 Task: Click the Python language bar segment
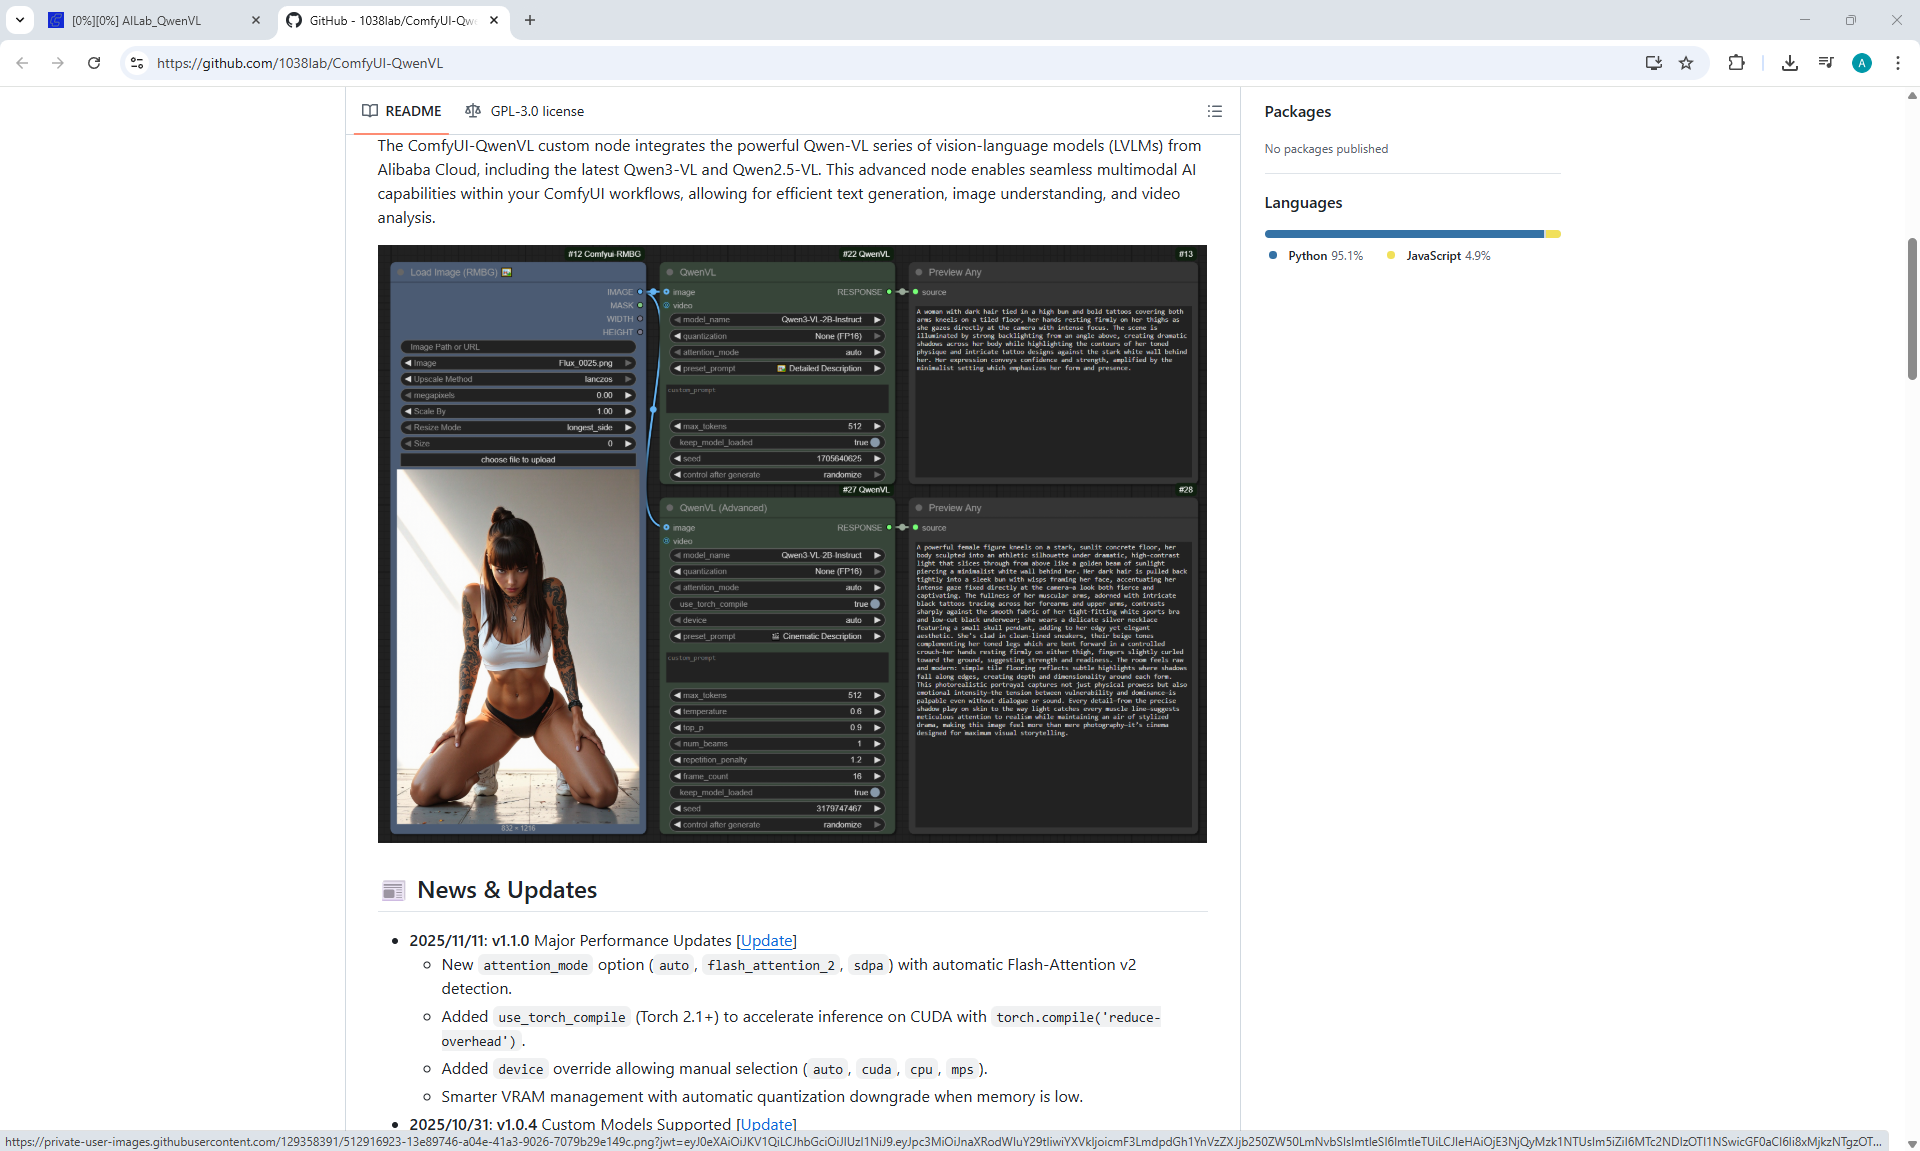tap(1403, 234)
